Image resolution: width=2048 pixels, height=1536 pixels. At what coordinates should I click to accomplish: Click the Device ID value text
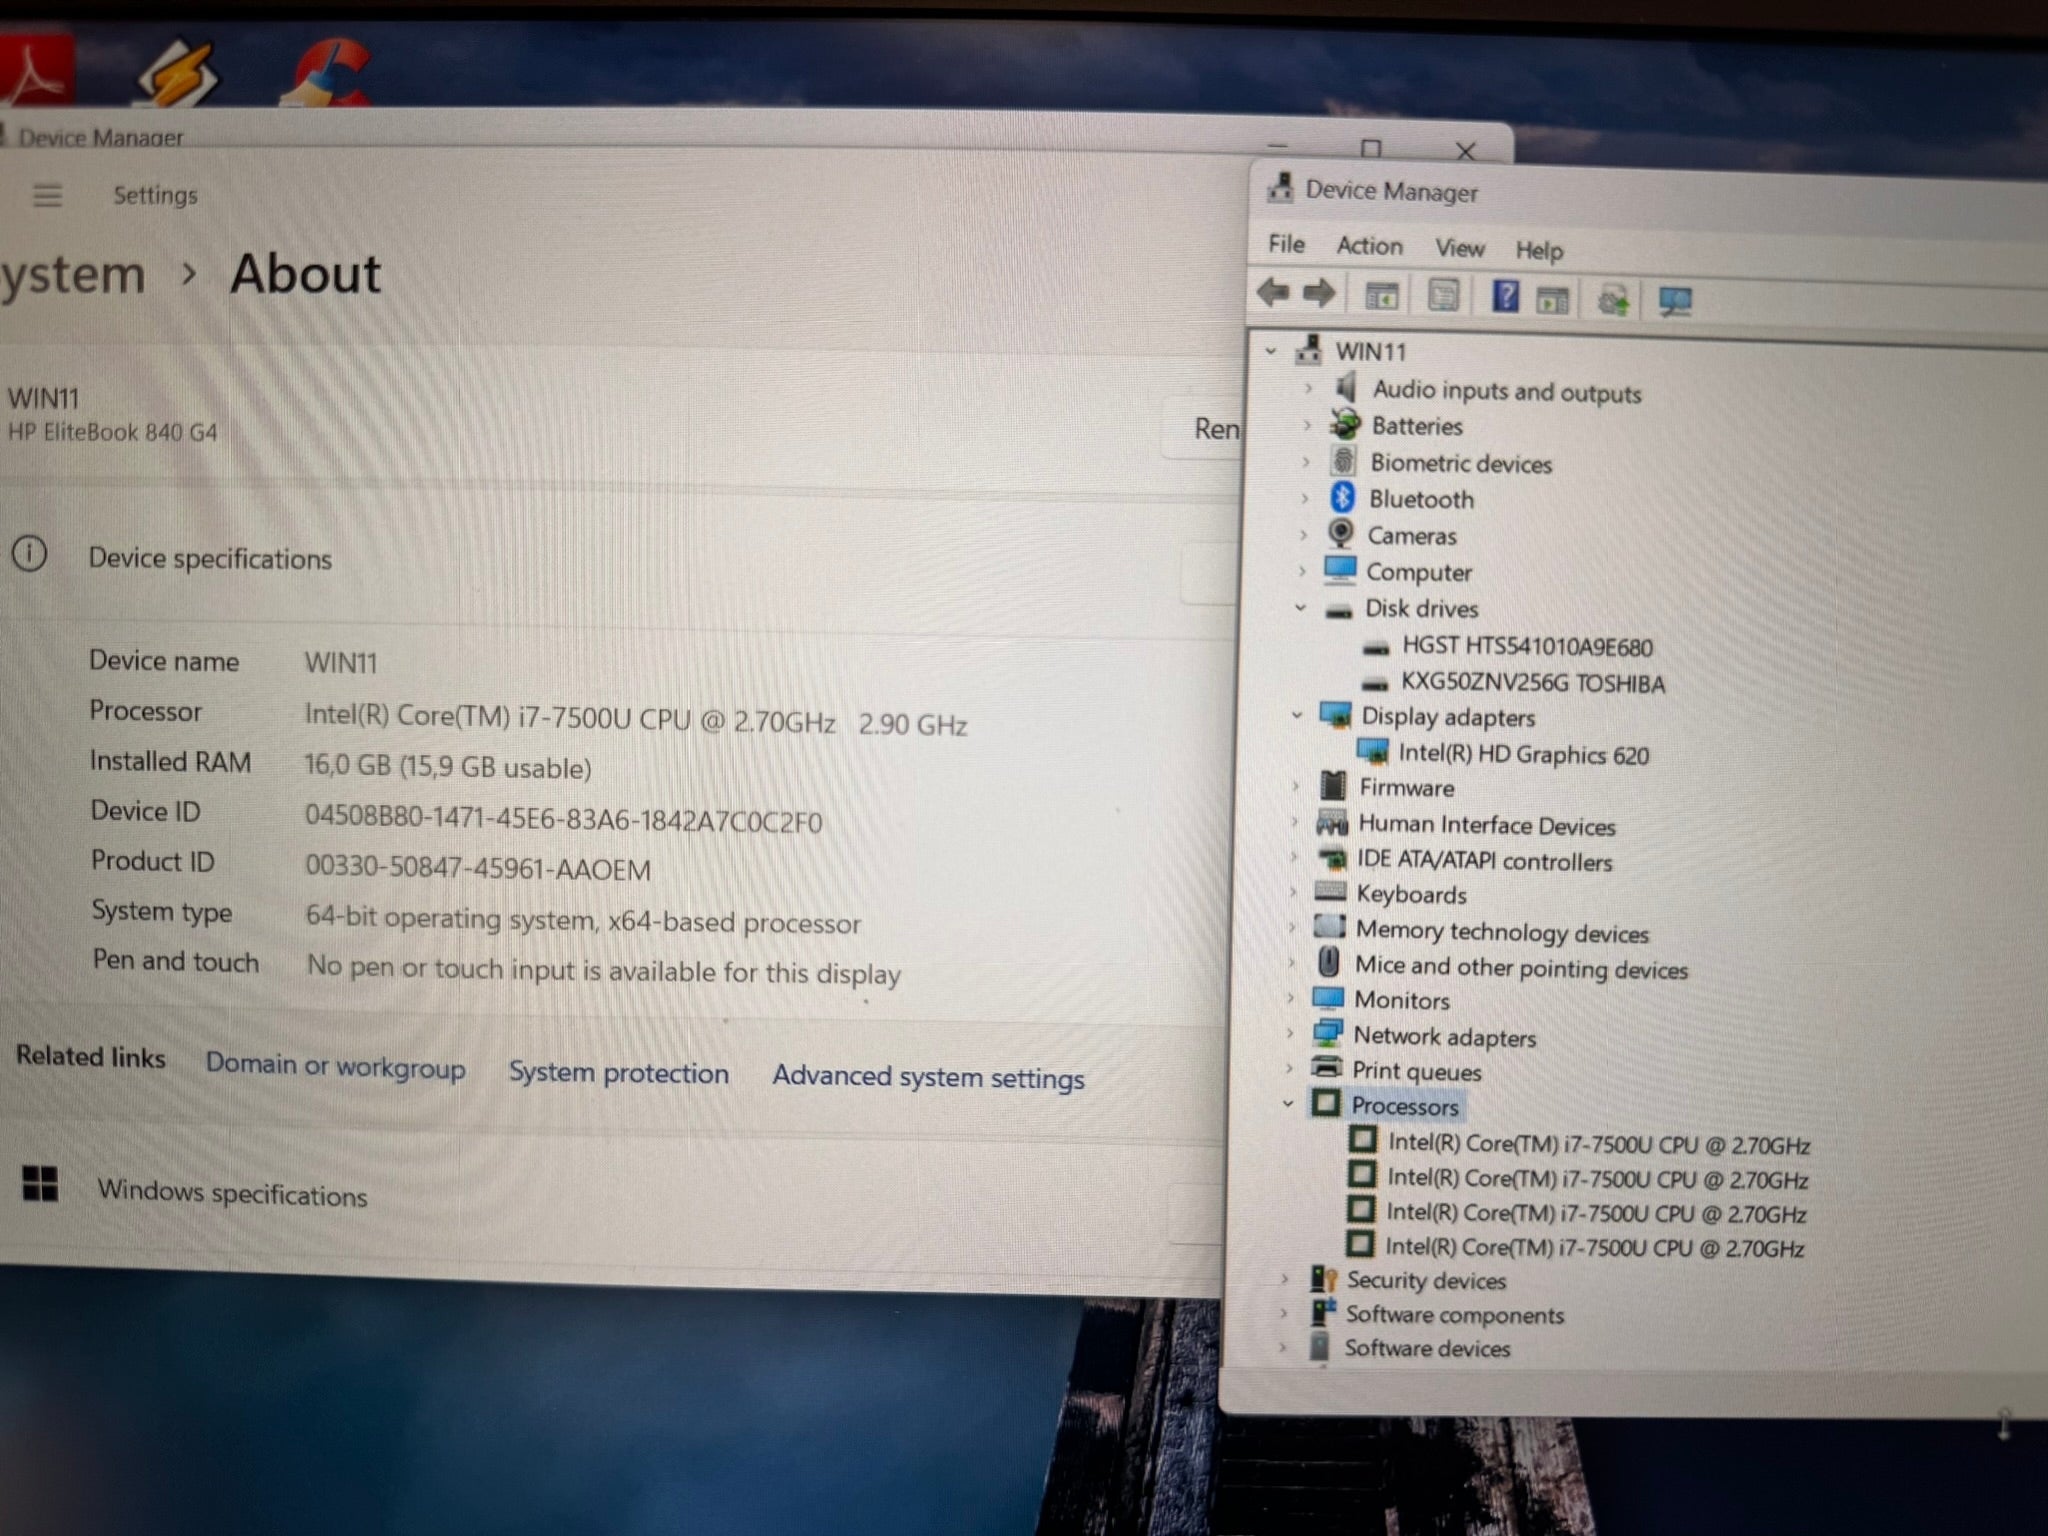pyautogui.click(x=563, y=820)
